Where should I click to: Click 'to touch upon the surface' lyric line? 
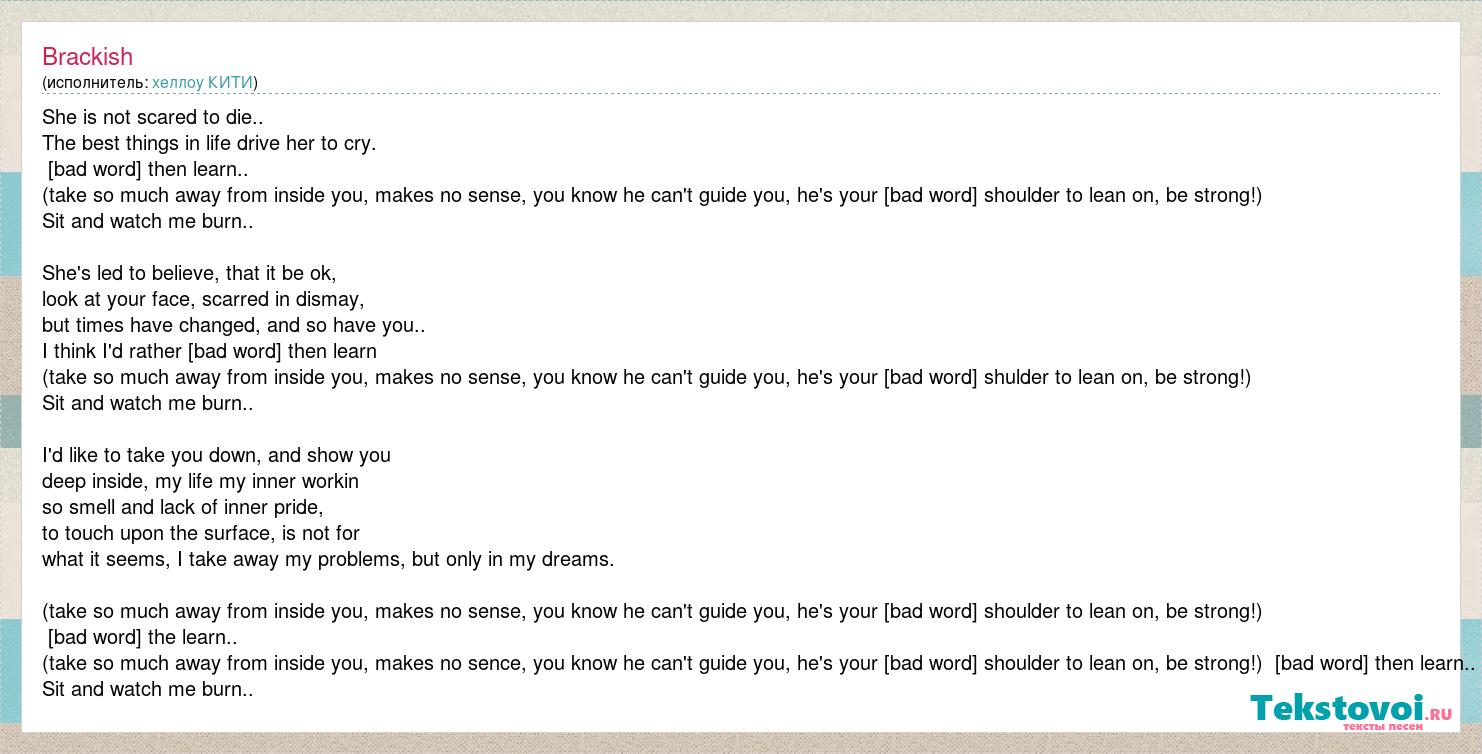point(201,533)
